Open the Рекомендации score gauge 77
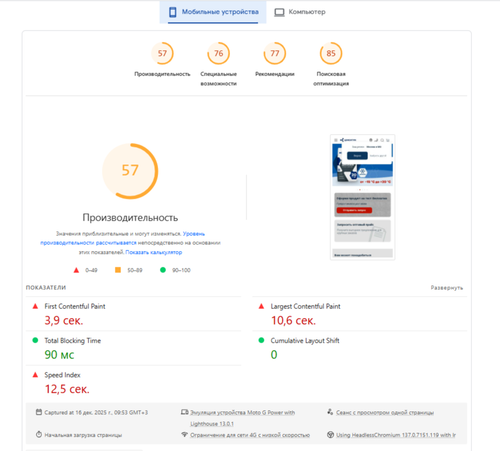Screen dimensions: 500x451 pos(275,53)
